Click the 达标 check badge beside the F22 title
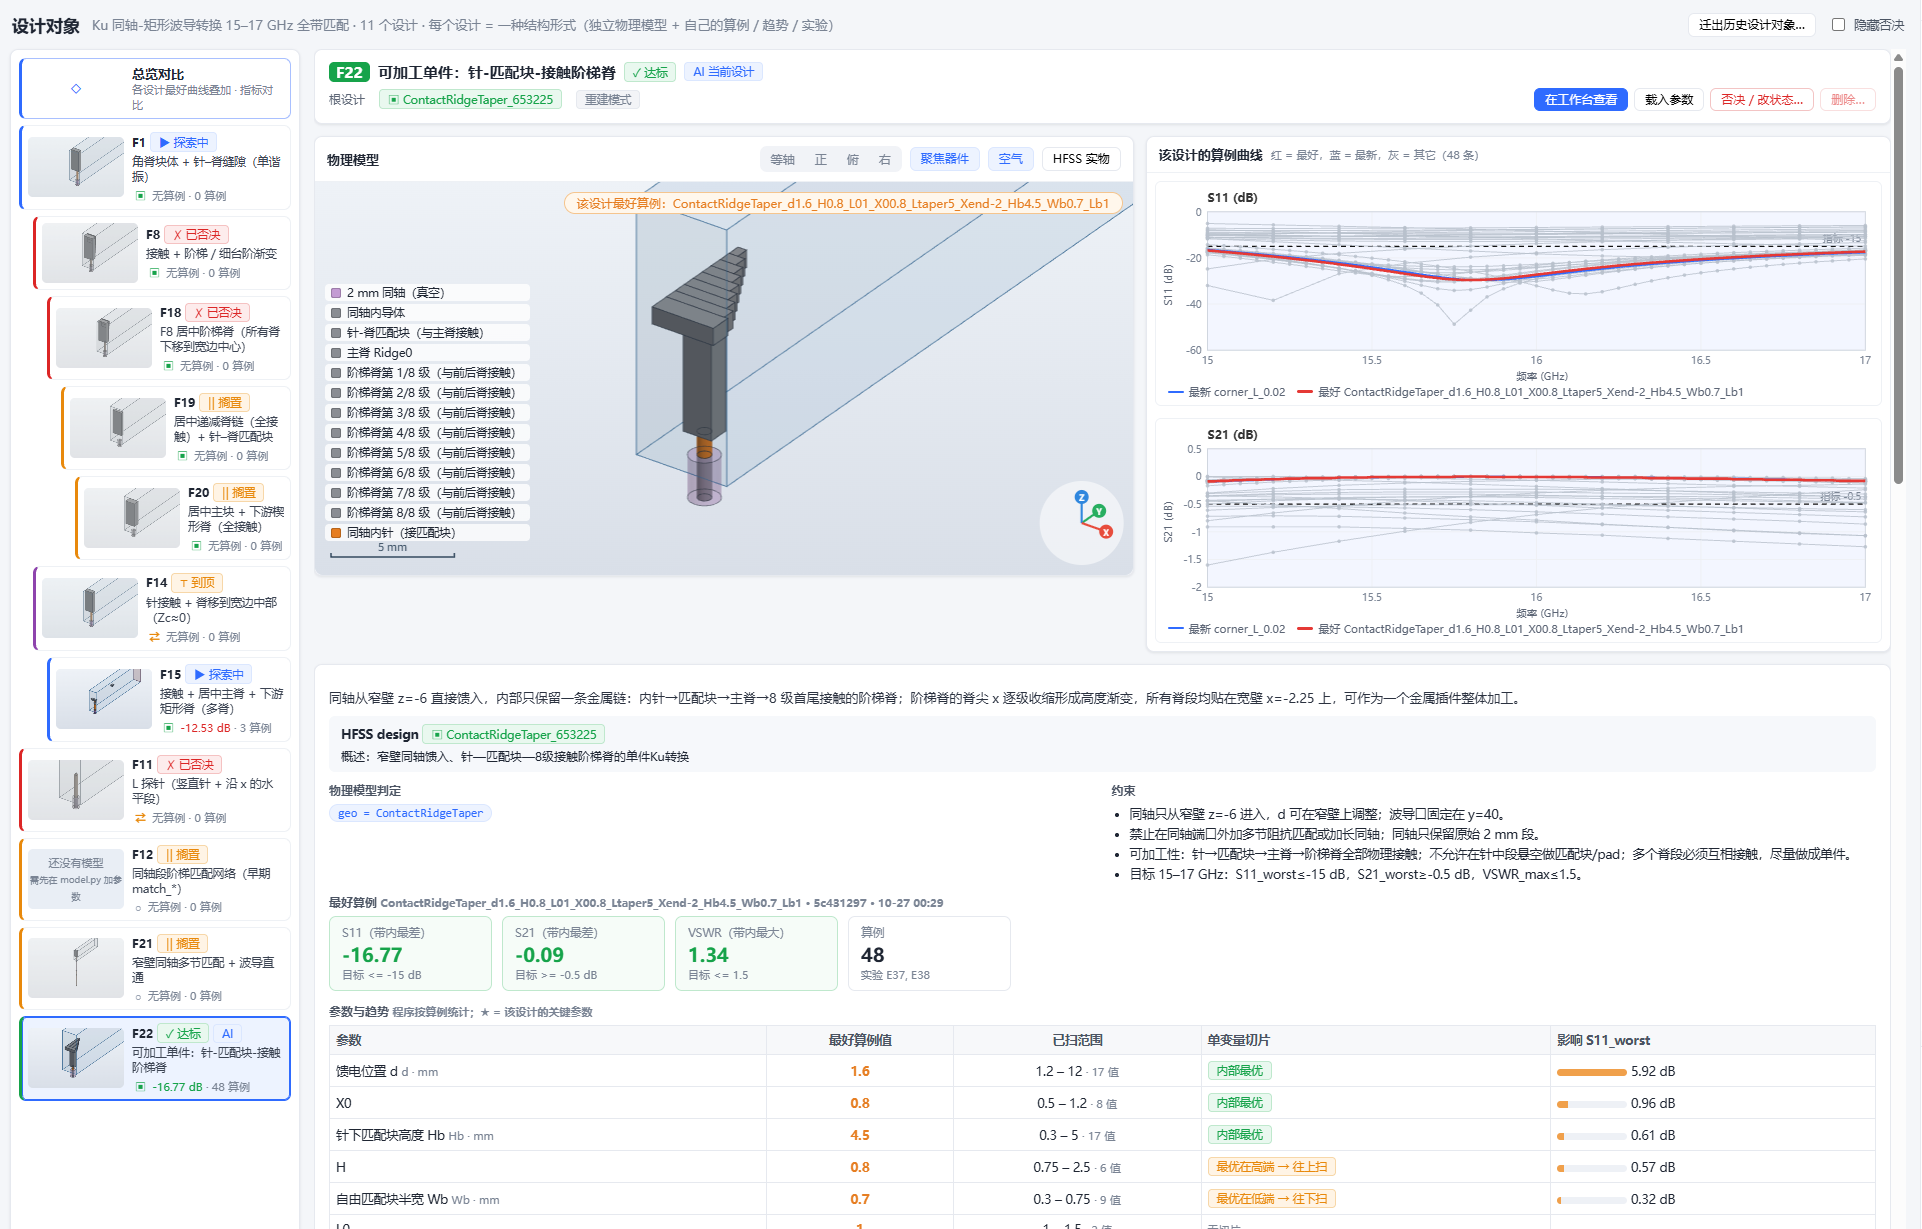Viewport: 1922px width, 1229px height. [x=650, y=72]
